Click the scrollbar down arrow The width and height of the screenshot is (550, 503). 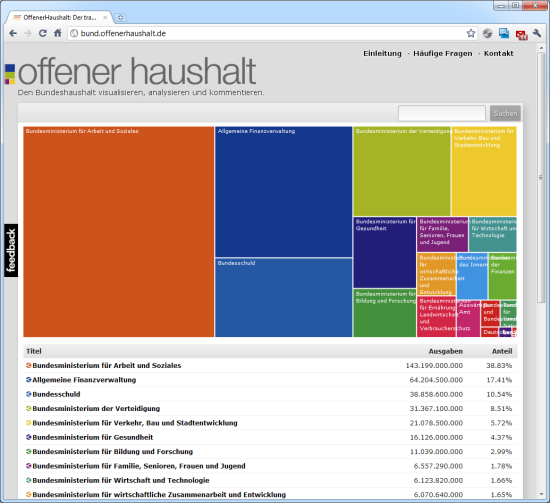click(541, 495)
